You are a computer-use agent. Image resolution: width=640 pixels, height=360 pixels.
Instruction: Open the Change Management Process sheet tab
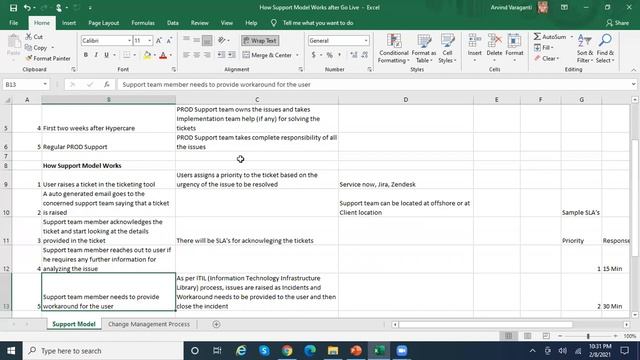coord(149,324)
